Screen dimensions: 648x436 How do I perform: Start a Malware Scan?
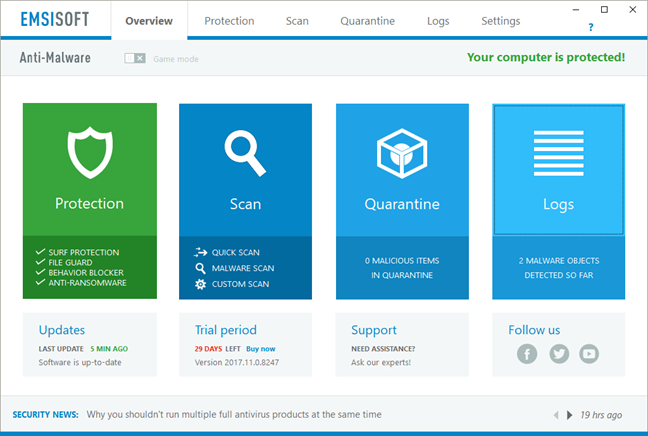point(243,268)
